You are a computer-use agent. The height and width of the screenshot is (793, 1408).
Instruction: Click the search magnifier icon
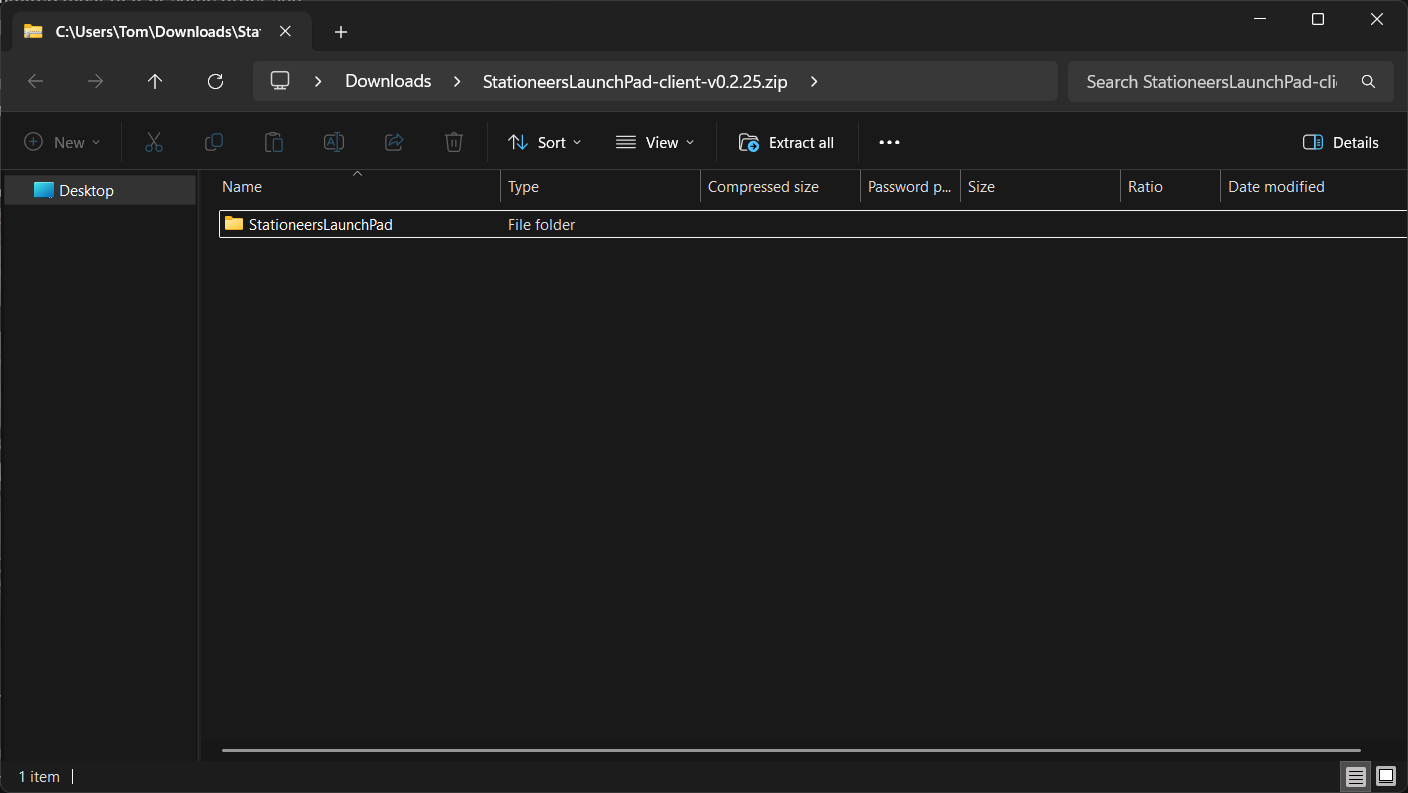(1368, 82)
